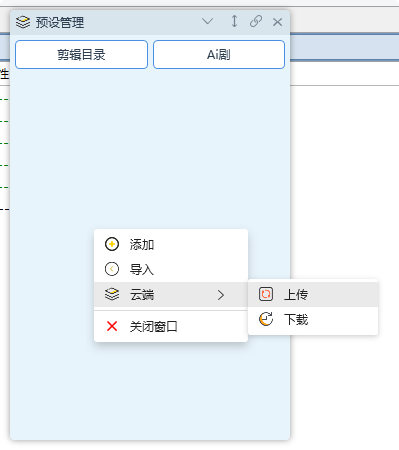This screenshot has width=399, height=450.
Task: Click the download refresh icon beside 下载
Action: (266, 319)
